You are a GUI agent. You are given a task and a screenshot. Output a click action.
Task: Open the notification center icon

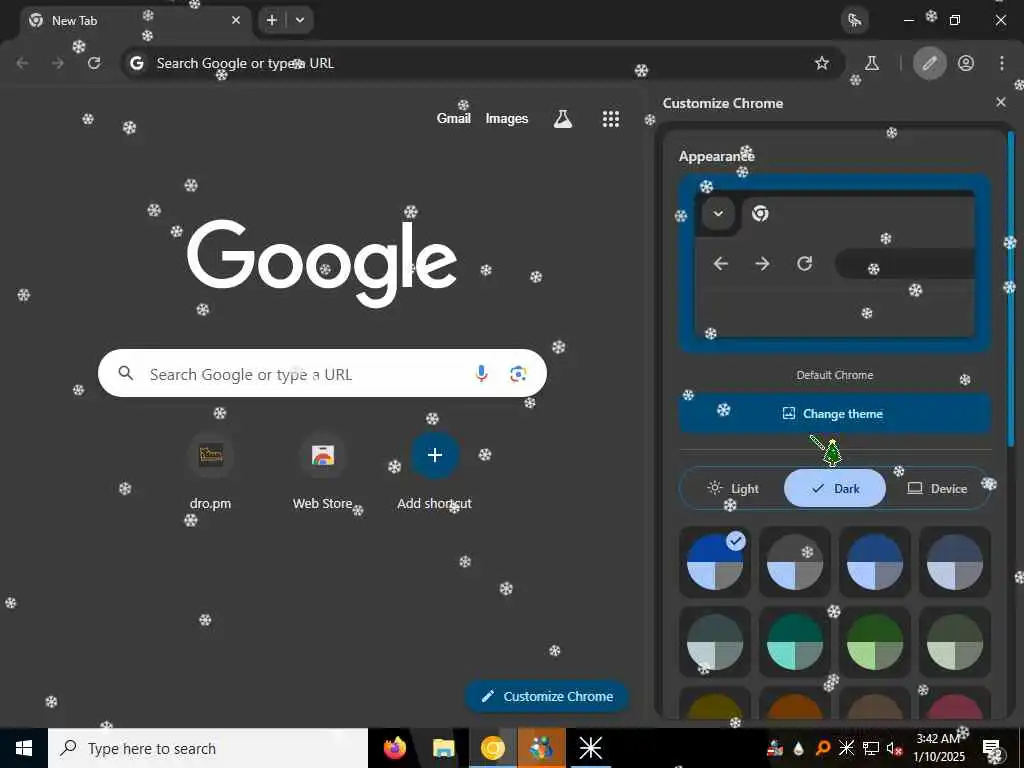coord(993,748)
